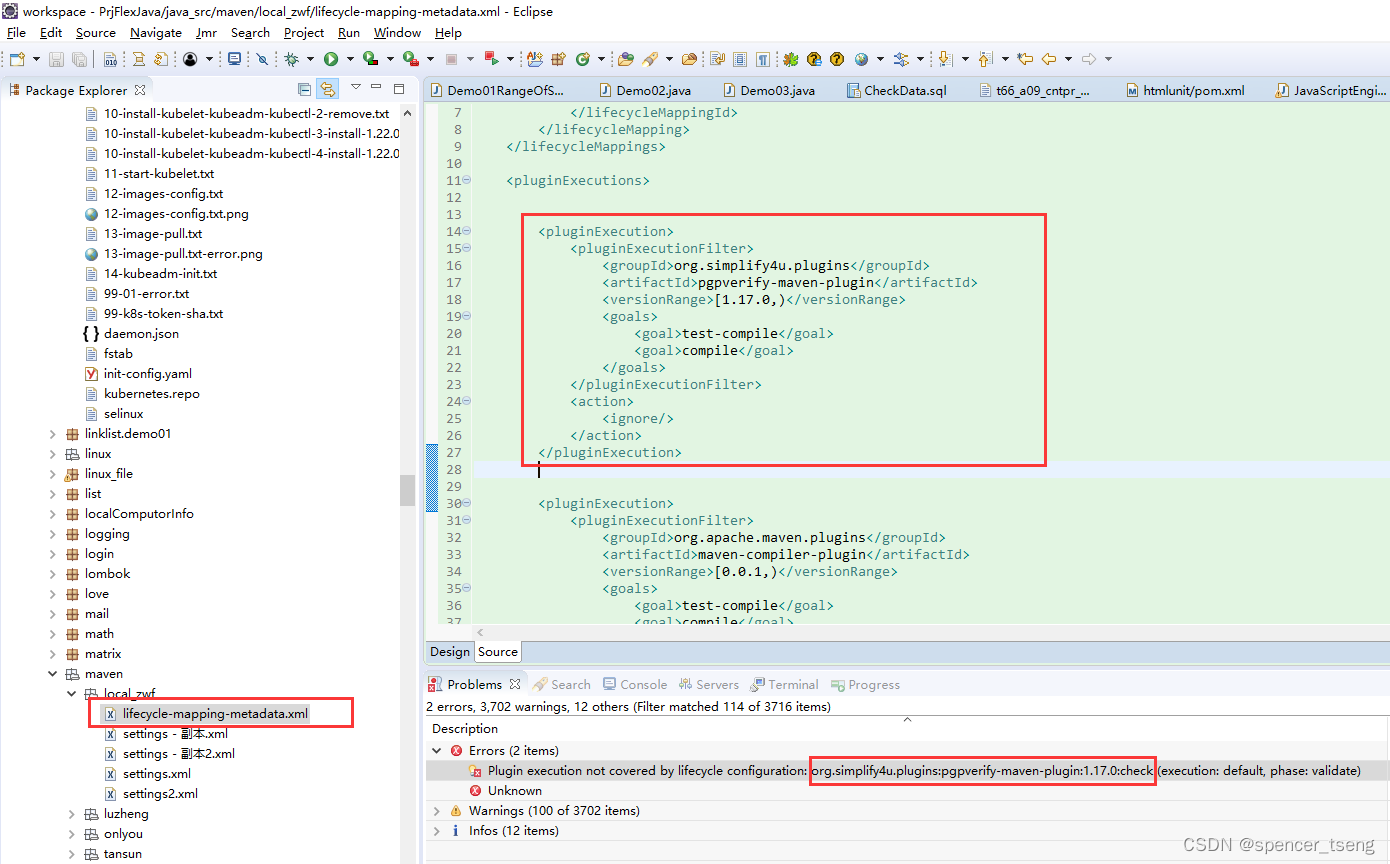Minimize the Package Explorer panel
Image resolution: width=1390 pixels, height=864 pixels.
(x=375, y=89)
